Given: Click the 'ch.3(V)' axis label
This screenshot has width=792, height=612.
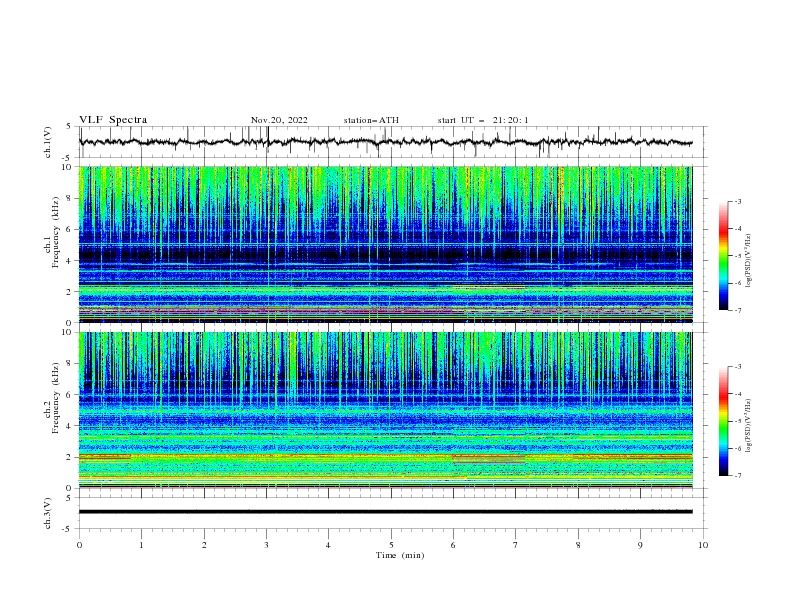Looking at the screenshot, I should 48,513.
